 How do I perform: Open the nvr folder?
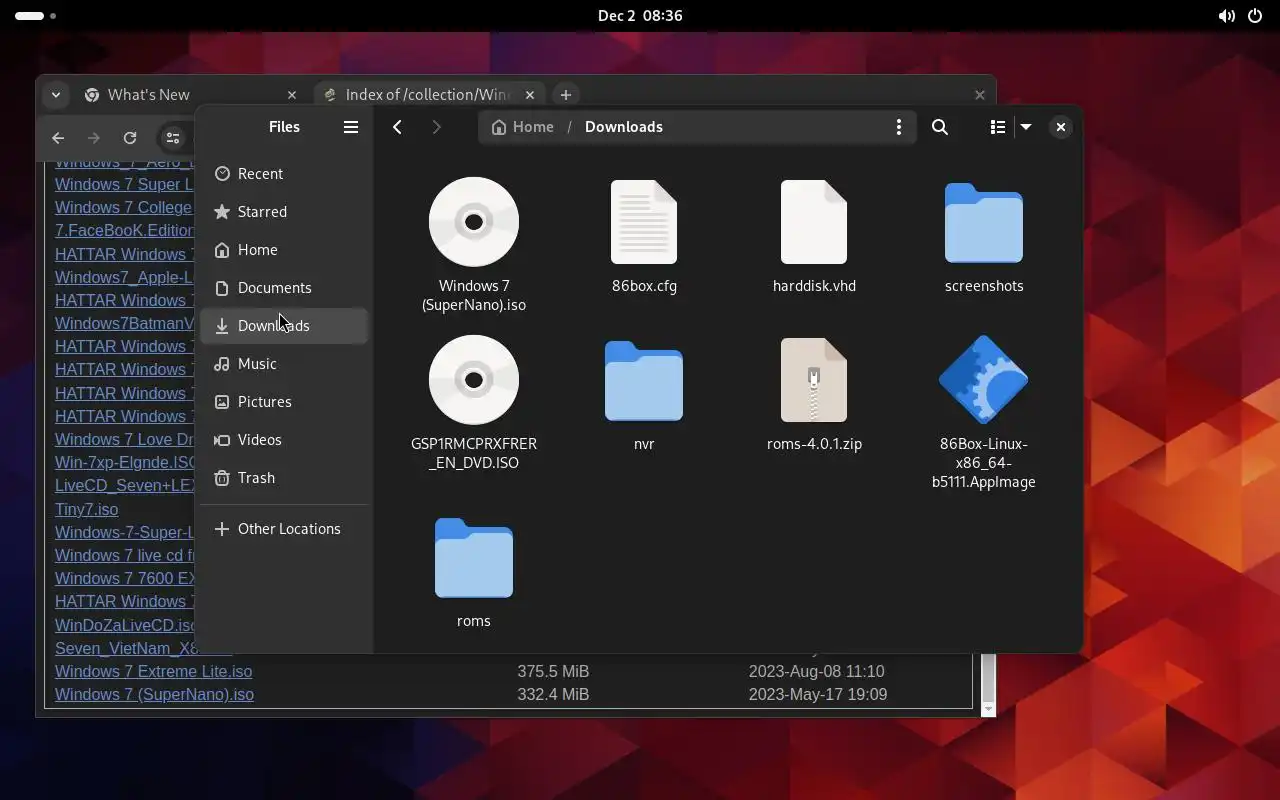(644, 394)
